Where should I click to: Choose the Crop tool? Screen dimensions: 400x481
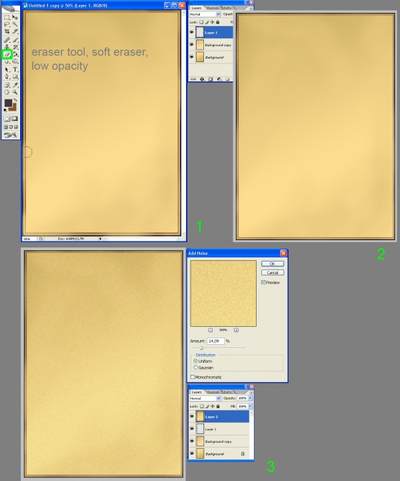(x=7, y=31)
